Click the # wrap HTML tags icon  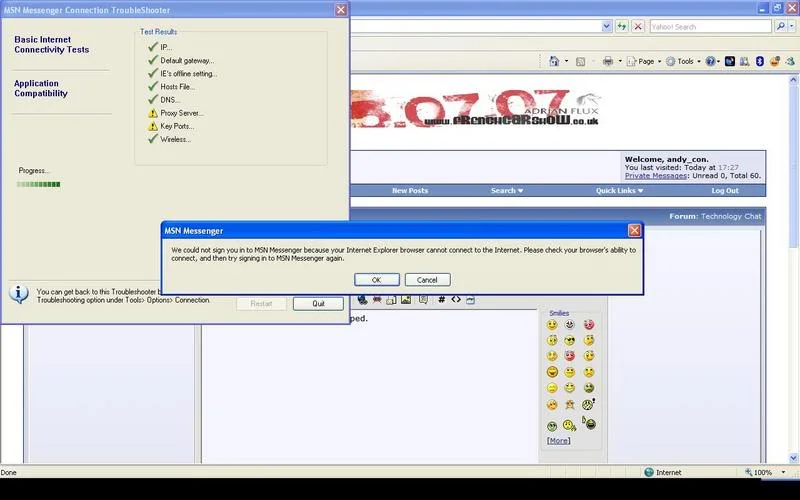click(441, 299)
